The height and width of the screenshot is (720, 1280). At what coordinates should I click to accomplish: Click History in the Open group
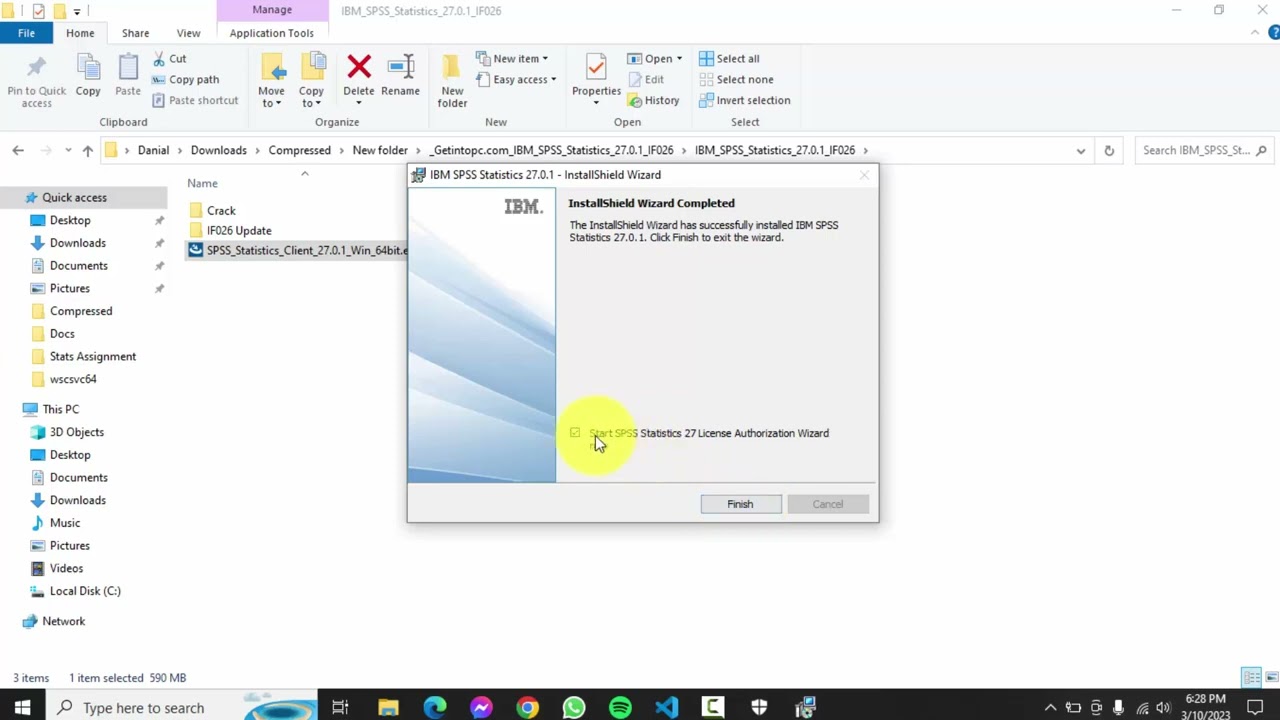point(653,101)
